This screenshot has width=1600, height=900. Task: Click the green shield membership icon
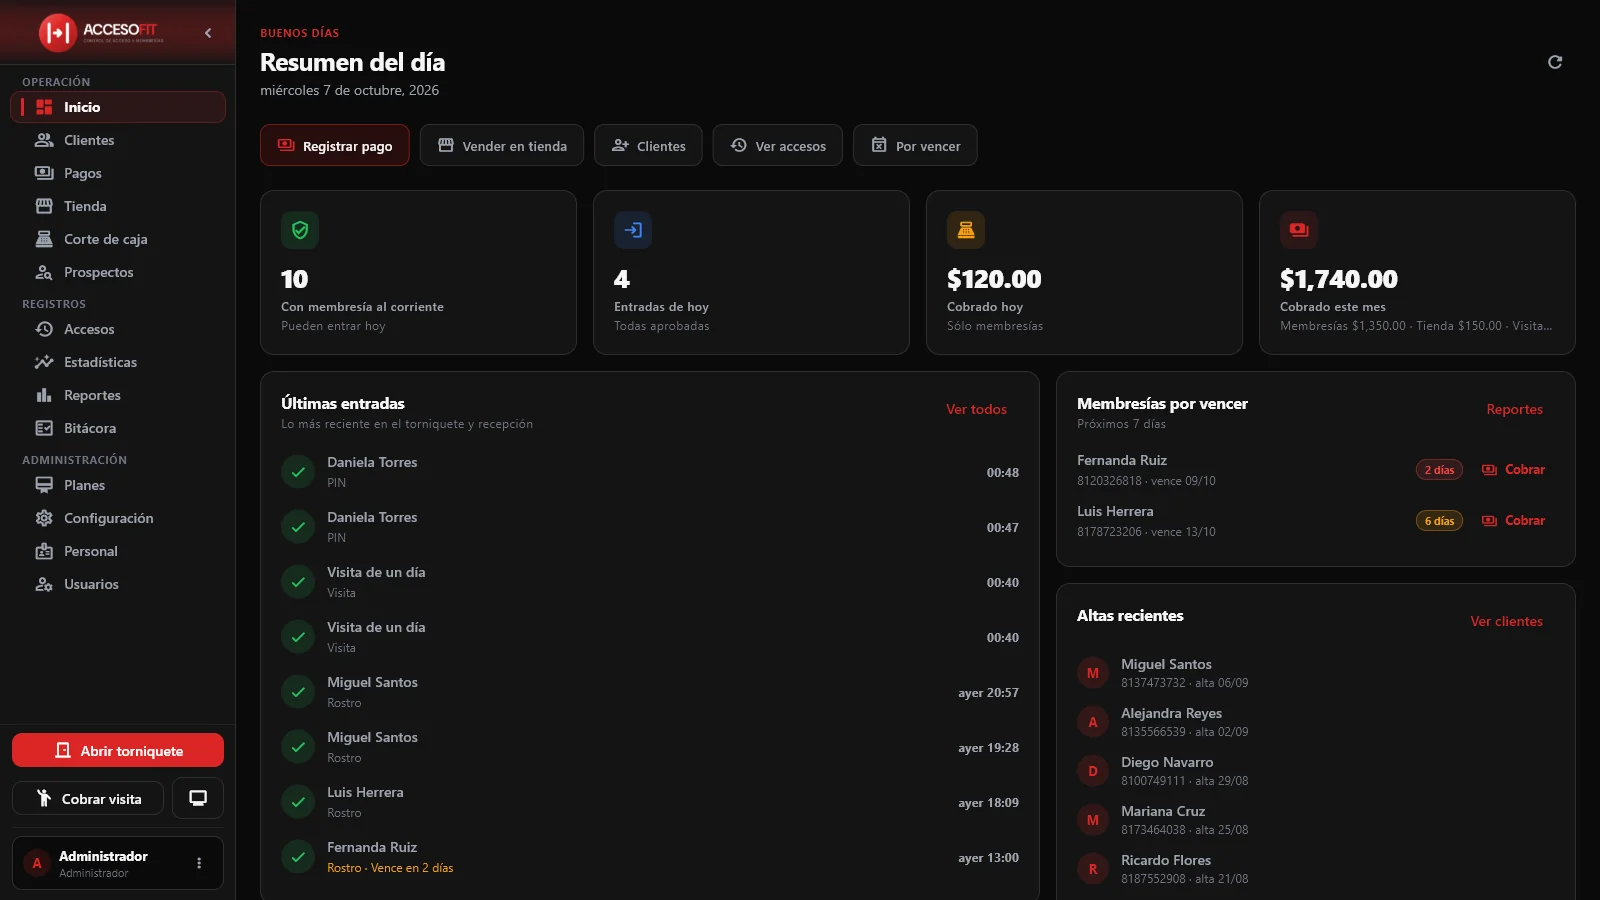[x=300, y=230]
